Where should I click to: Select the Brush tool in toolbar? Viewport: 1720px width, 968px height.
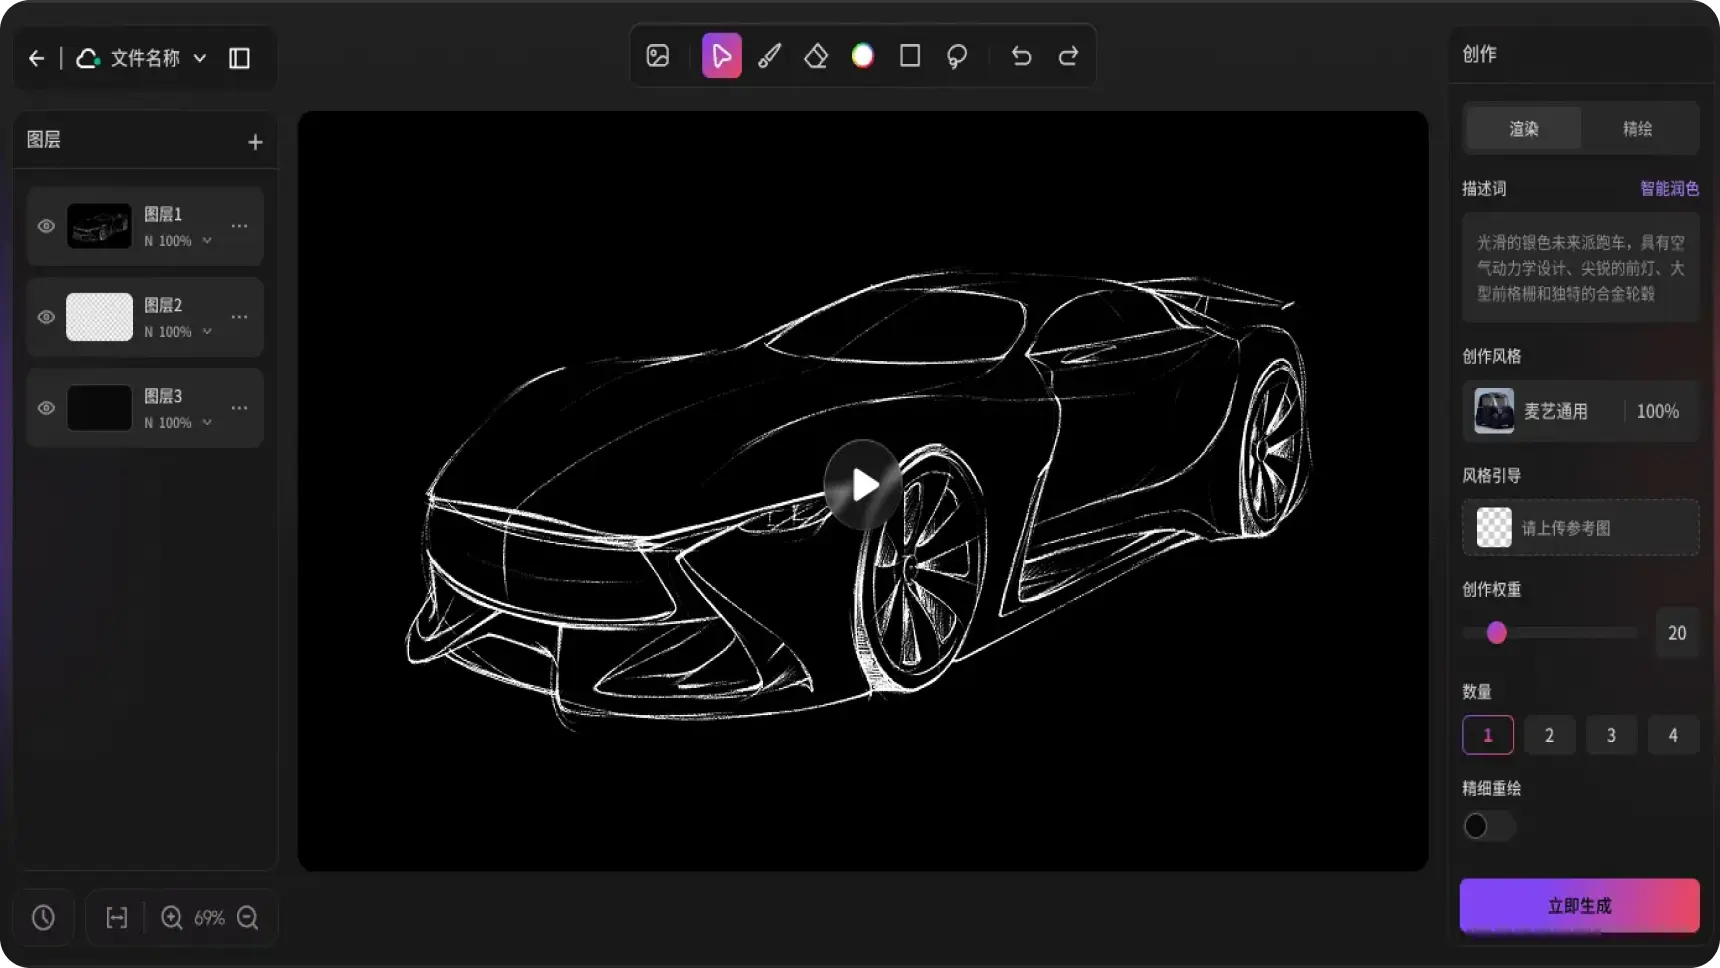click(x=769, y=56)
